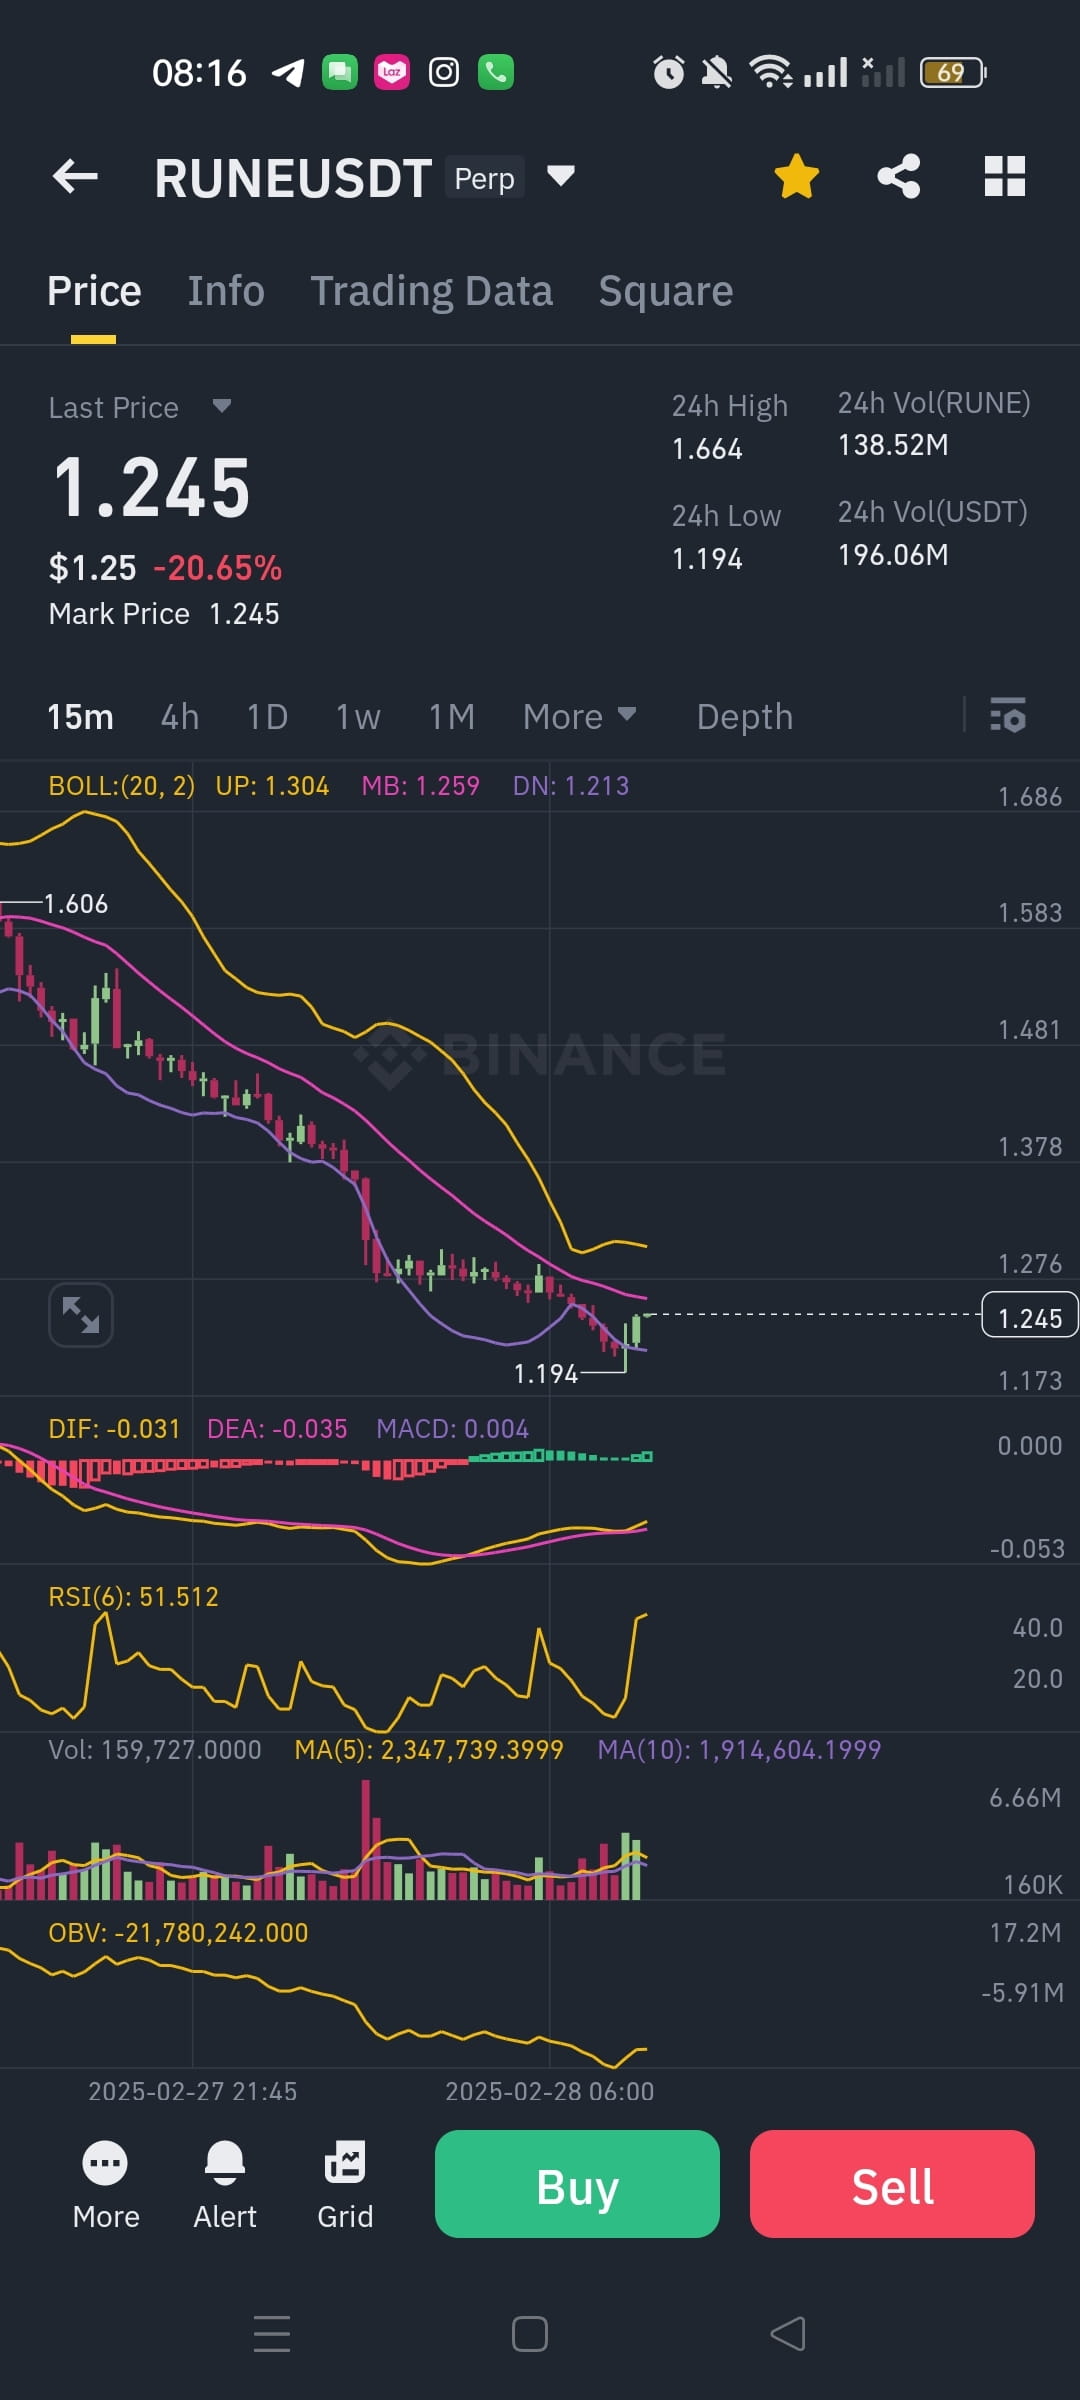The image size is (1080, 2400).
Task: Tap the DIF: -0.031 MACD label
Action: 114,1429
